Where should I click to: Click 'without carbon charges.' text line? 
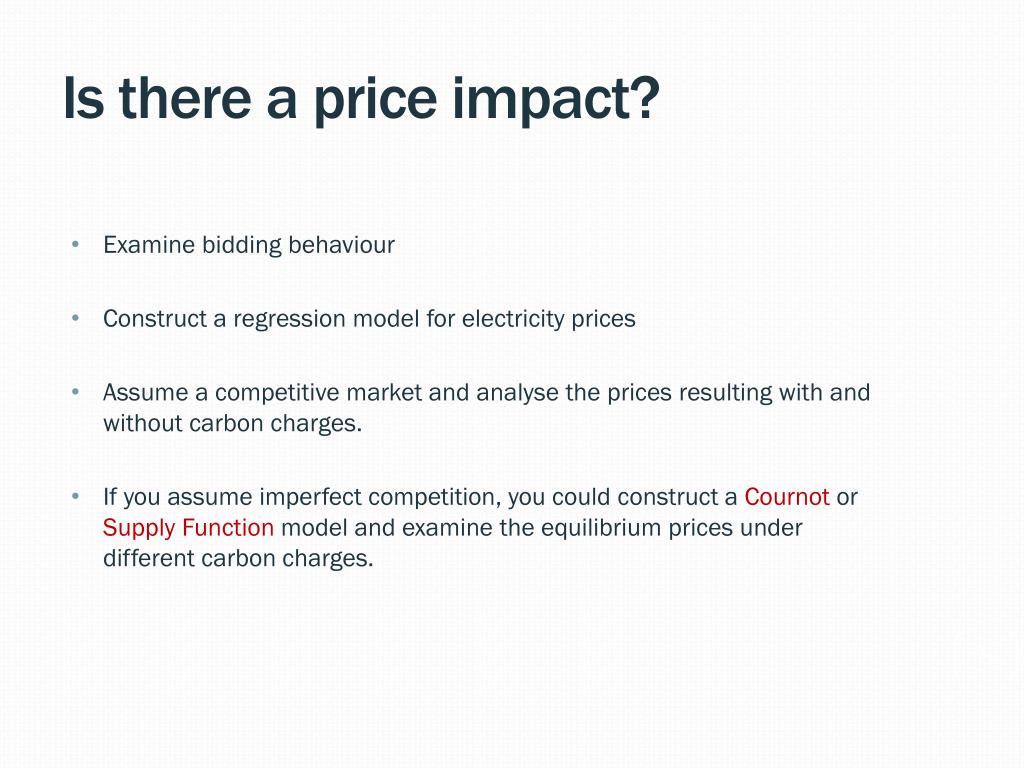coord(232,424)
